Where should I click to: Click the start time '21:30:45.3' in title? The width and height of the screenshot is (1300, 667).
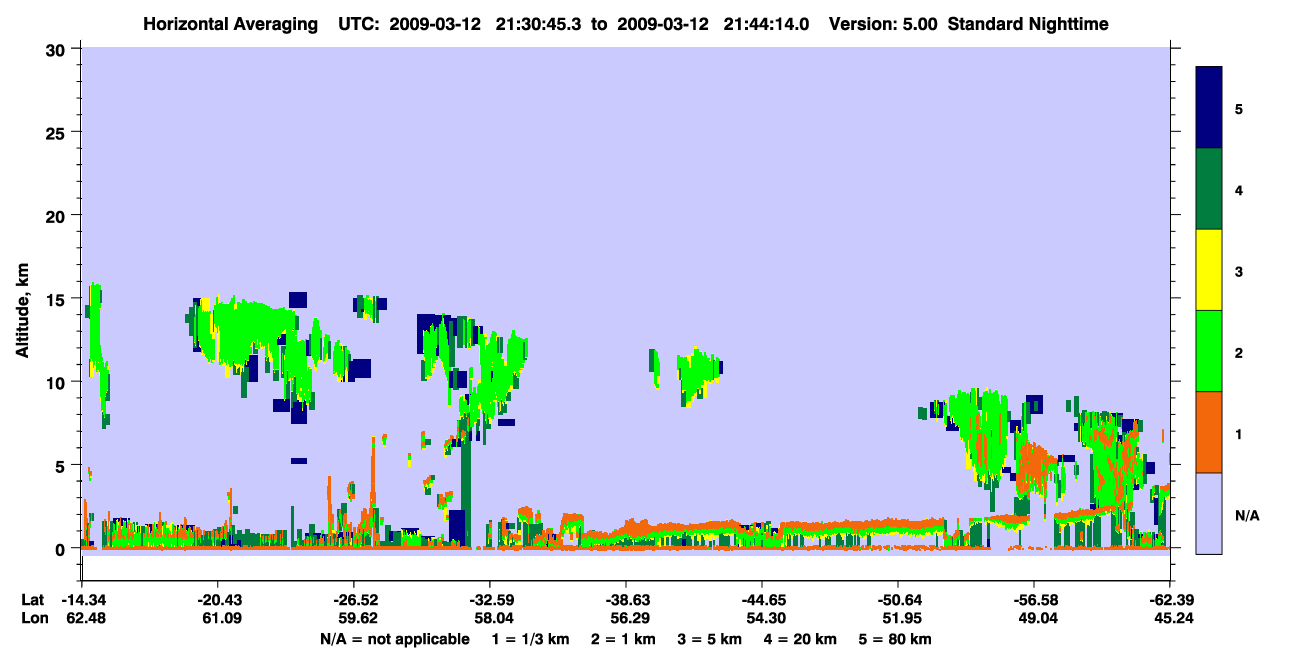541,23
